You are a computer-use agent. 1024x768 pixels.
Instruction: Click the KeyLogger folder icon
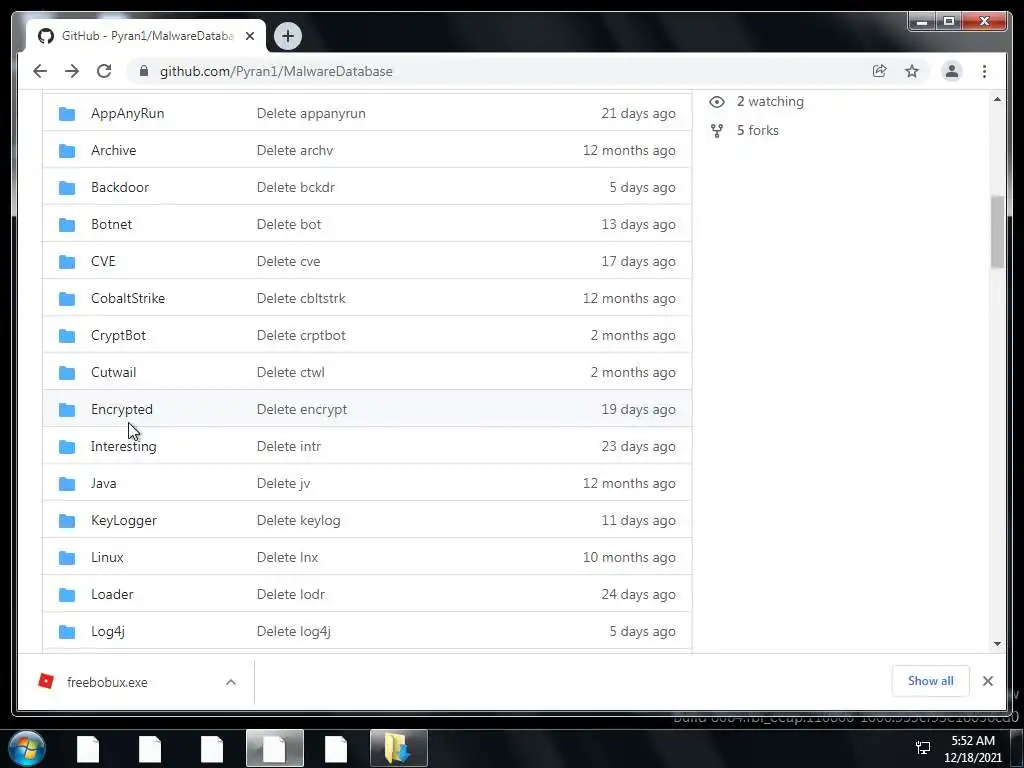click(67, 521)
